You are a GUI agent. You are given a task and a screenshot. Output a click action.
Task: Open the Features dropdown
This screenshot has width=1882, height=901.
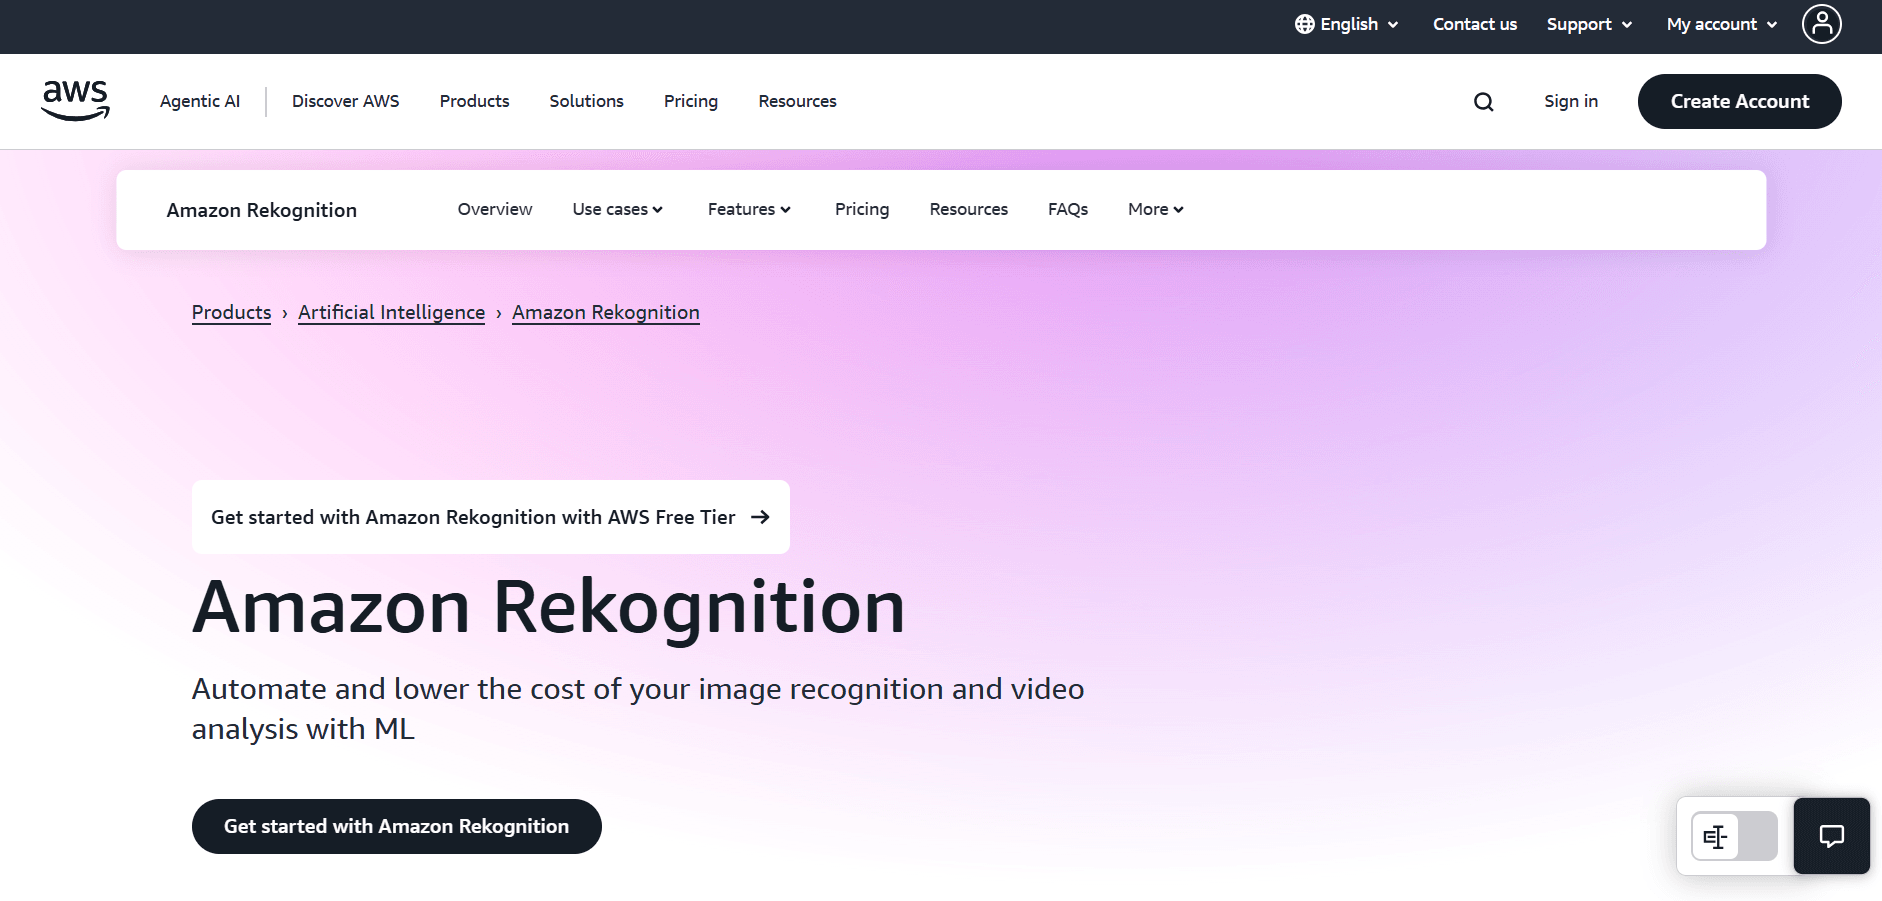click(x=748, y=209)
